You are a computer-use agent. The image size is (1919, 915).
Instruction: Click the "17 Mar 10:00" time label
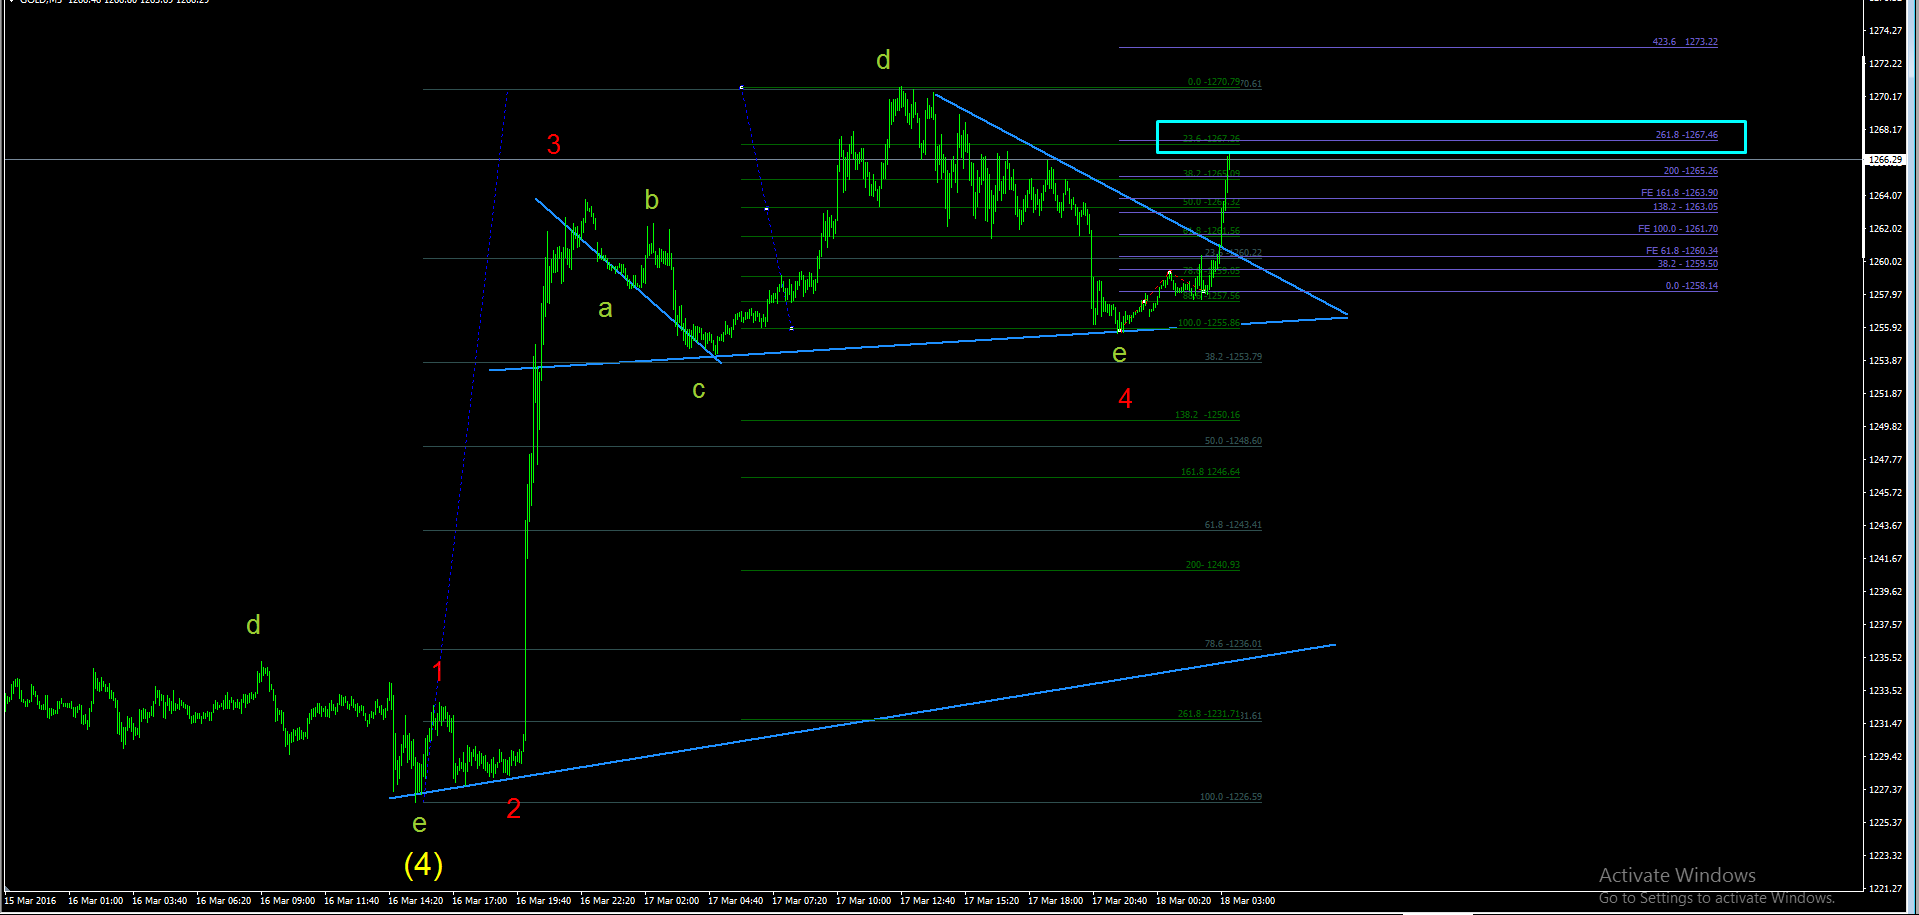[x=863, y=901]
